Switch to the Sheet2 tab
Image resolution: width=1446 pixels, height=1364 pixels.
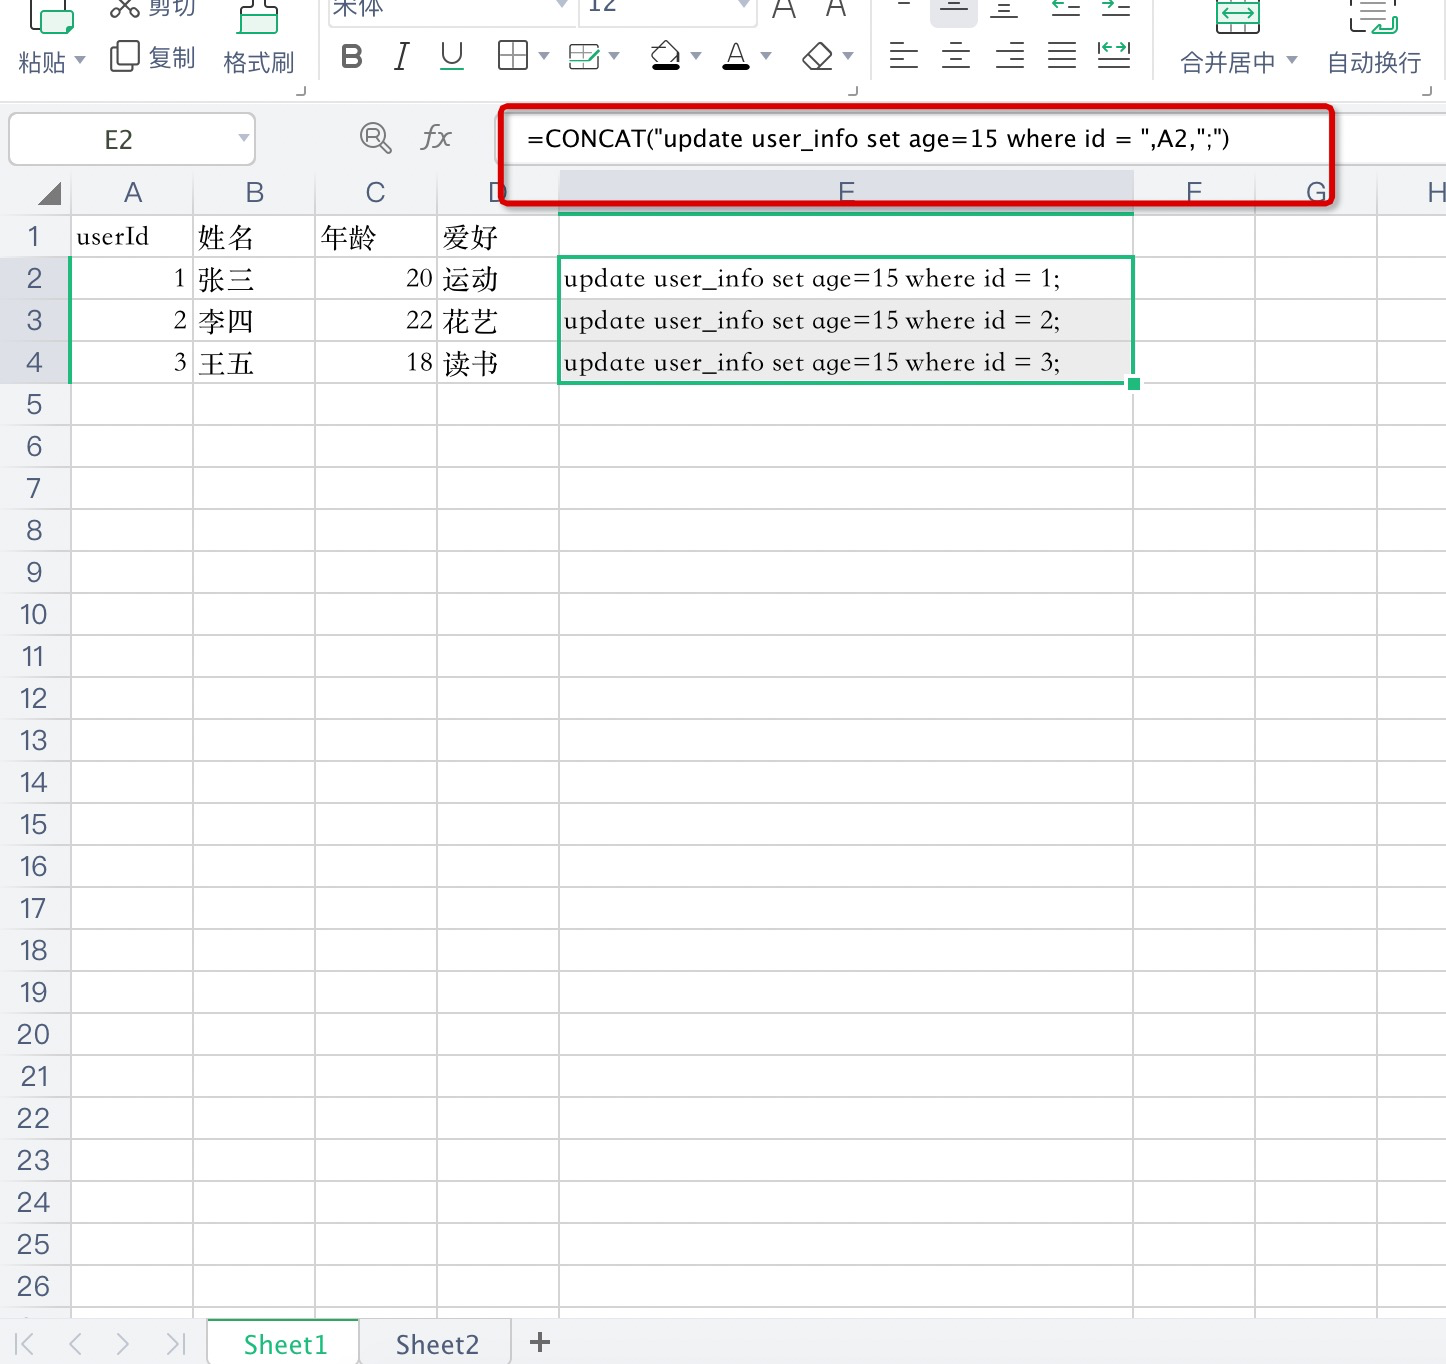437,1343
